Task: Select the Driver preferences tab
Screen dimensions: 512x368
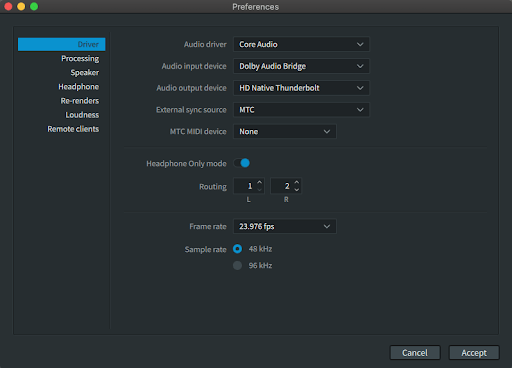Action: coord(62,44)
